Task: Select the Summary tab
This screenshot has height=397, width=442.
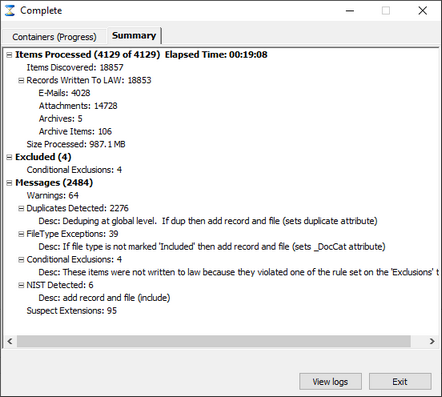Action: tap(134, 36)
